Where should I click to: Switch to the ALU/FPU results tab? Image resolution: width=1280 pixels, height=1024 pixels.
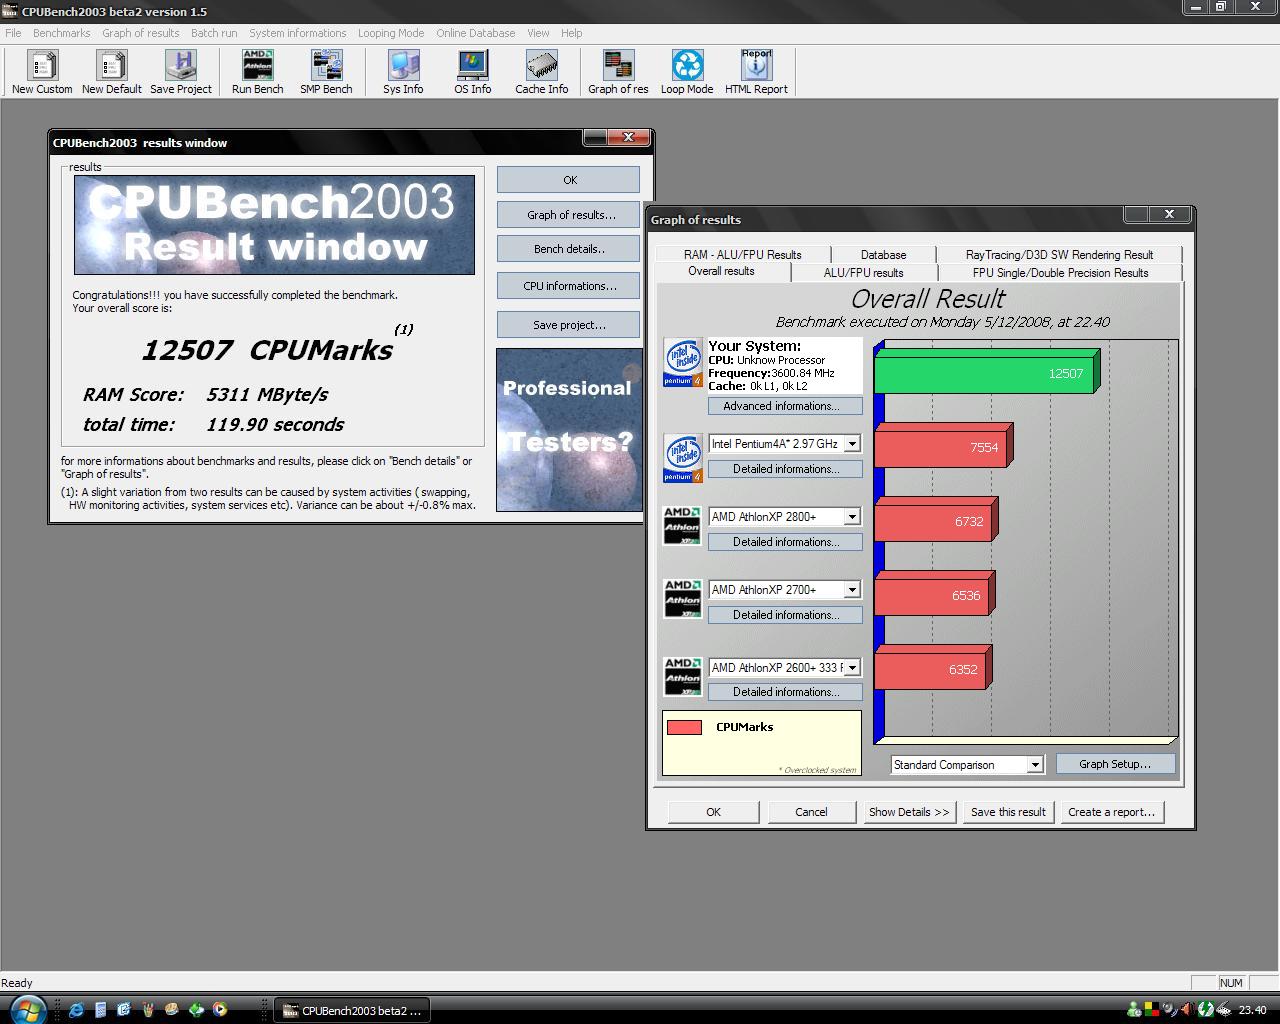tap(863, 273)
